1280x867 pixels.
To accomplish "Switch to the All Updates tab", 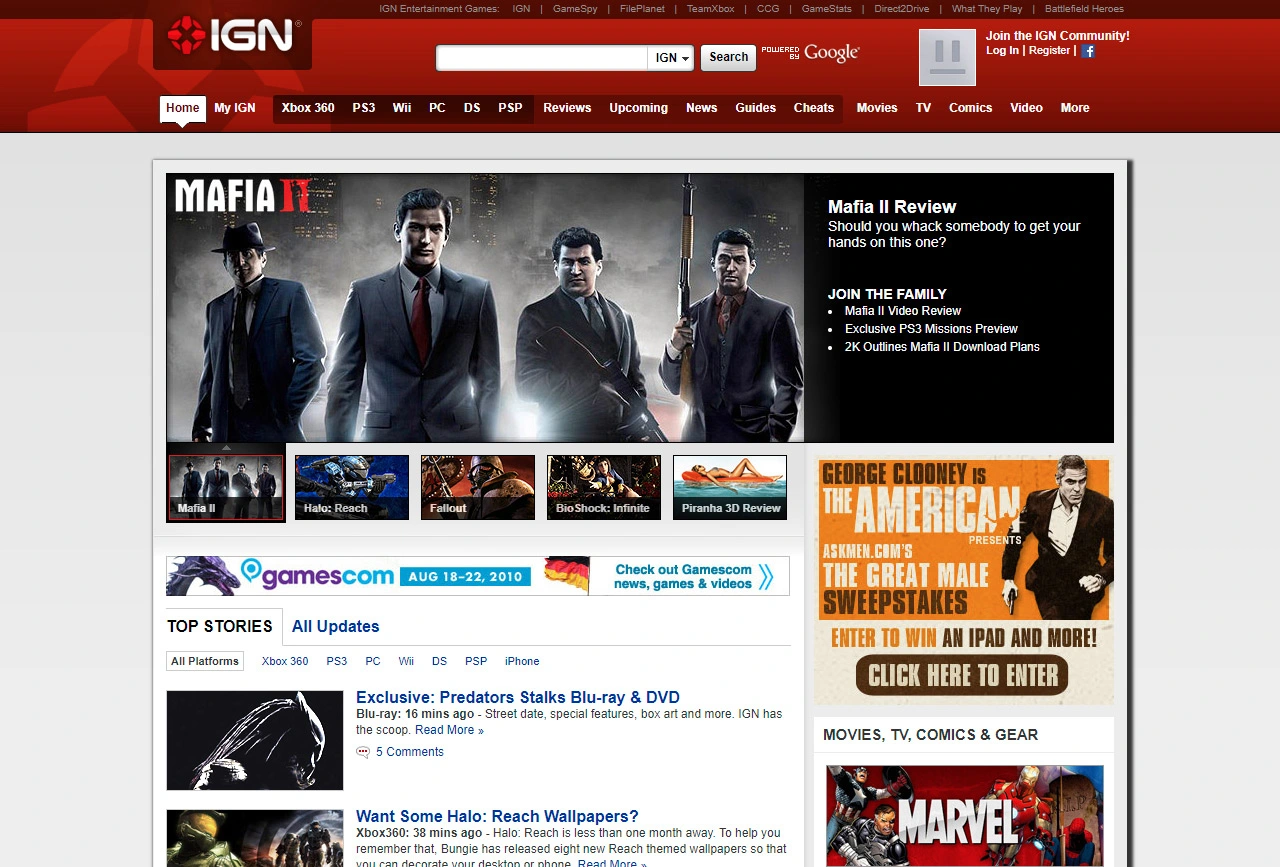I will [x=335, y=627].
